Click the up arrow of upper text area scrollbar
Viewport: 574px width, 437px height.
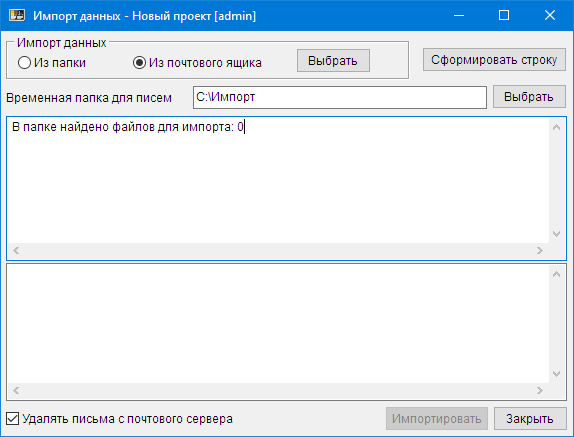[556, 127]
